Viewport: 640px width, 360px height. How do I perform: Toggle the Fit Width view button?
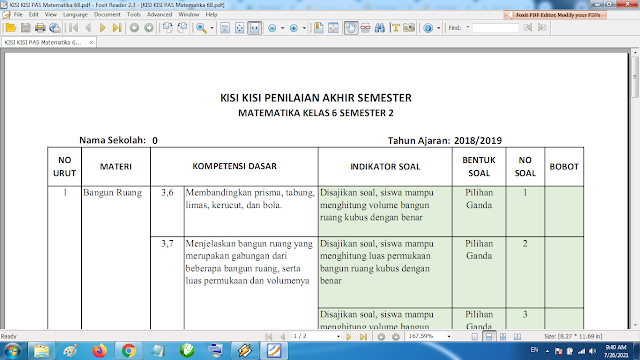[254, 28]
